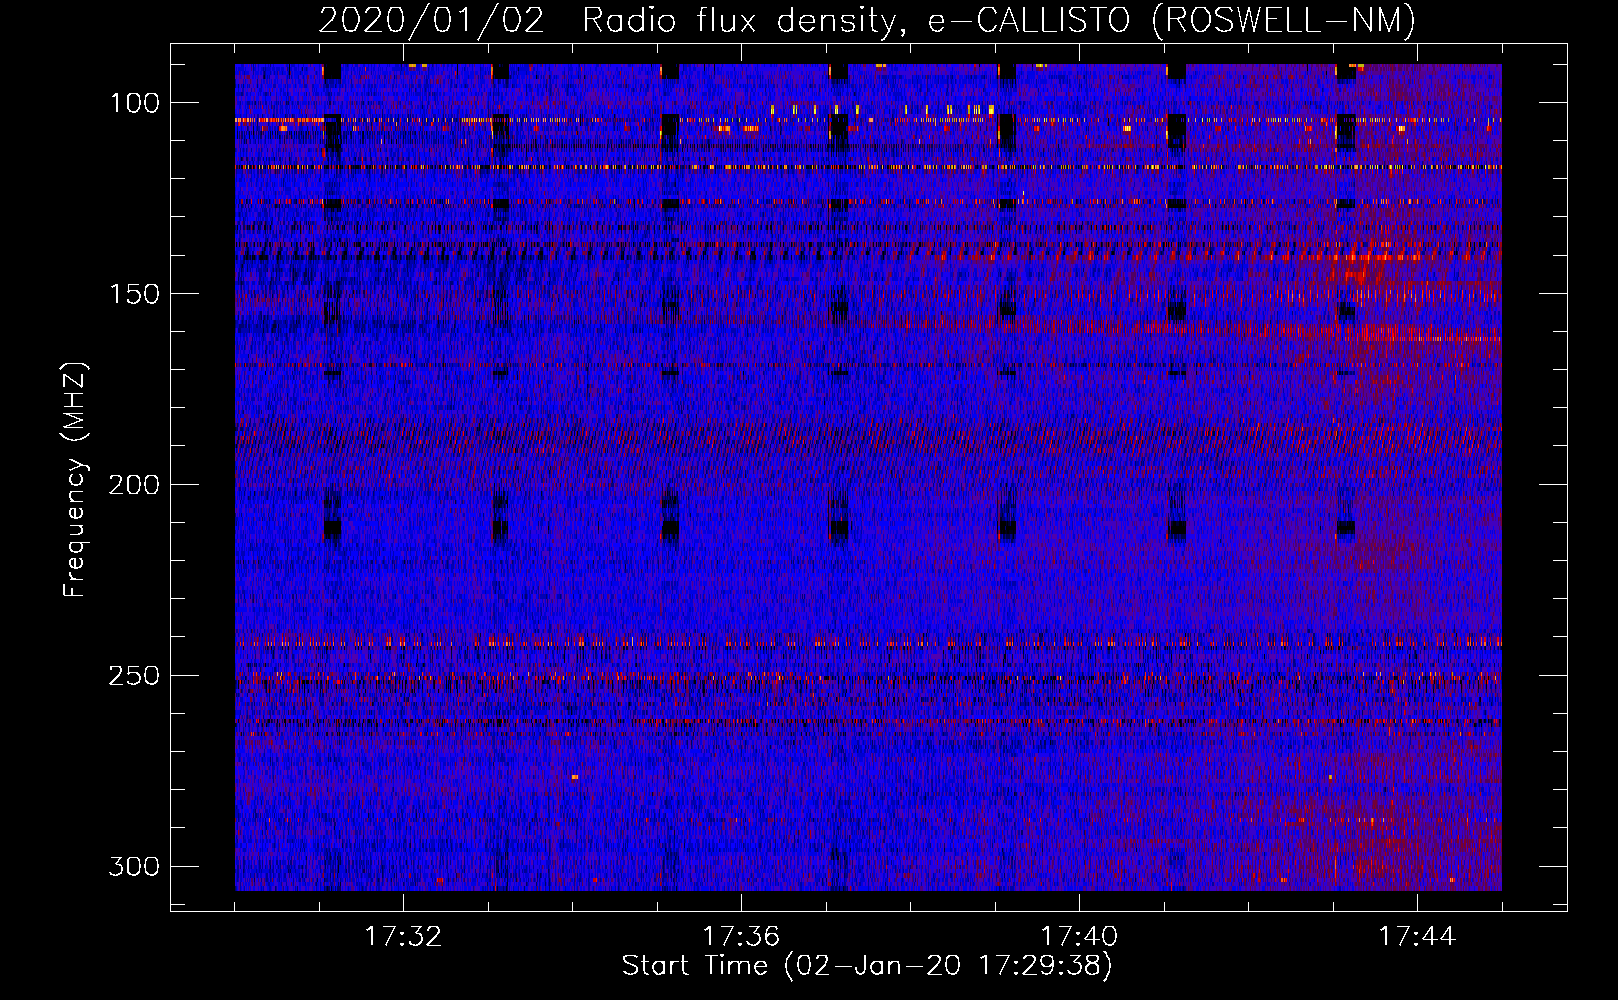Click the 250 frequency tick label
The image size is (1618, 1000).
pyautogui.click(x=133, y=676)
